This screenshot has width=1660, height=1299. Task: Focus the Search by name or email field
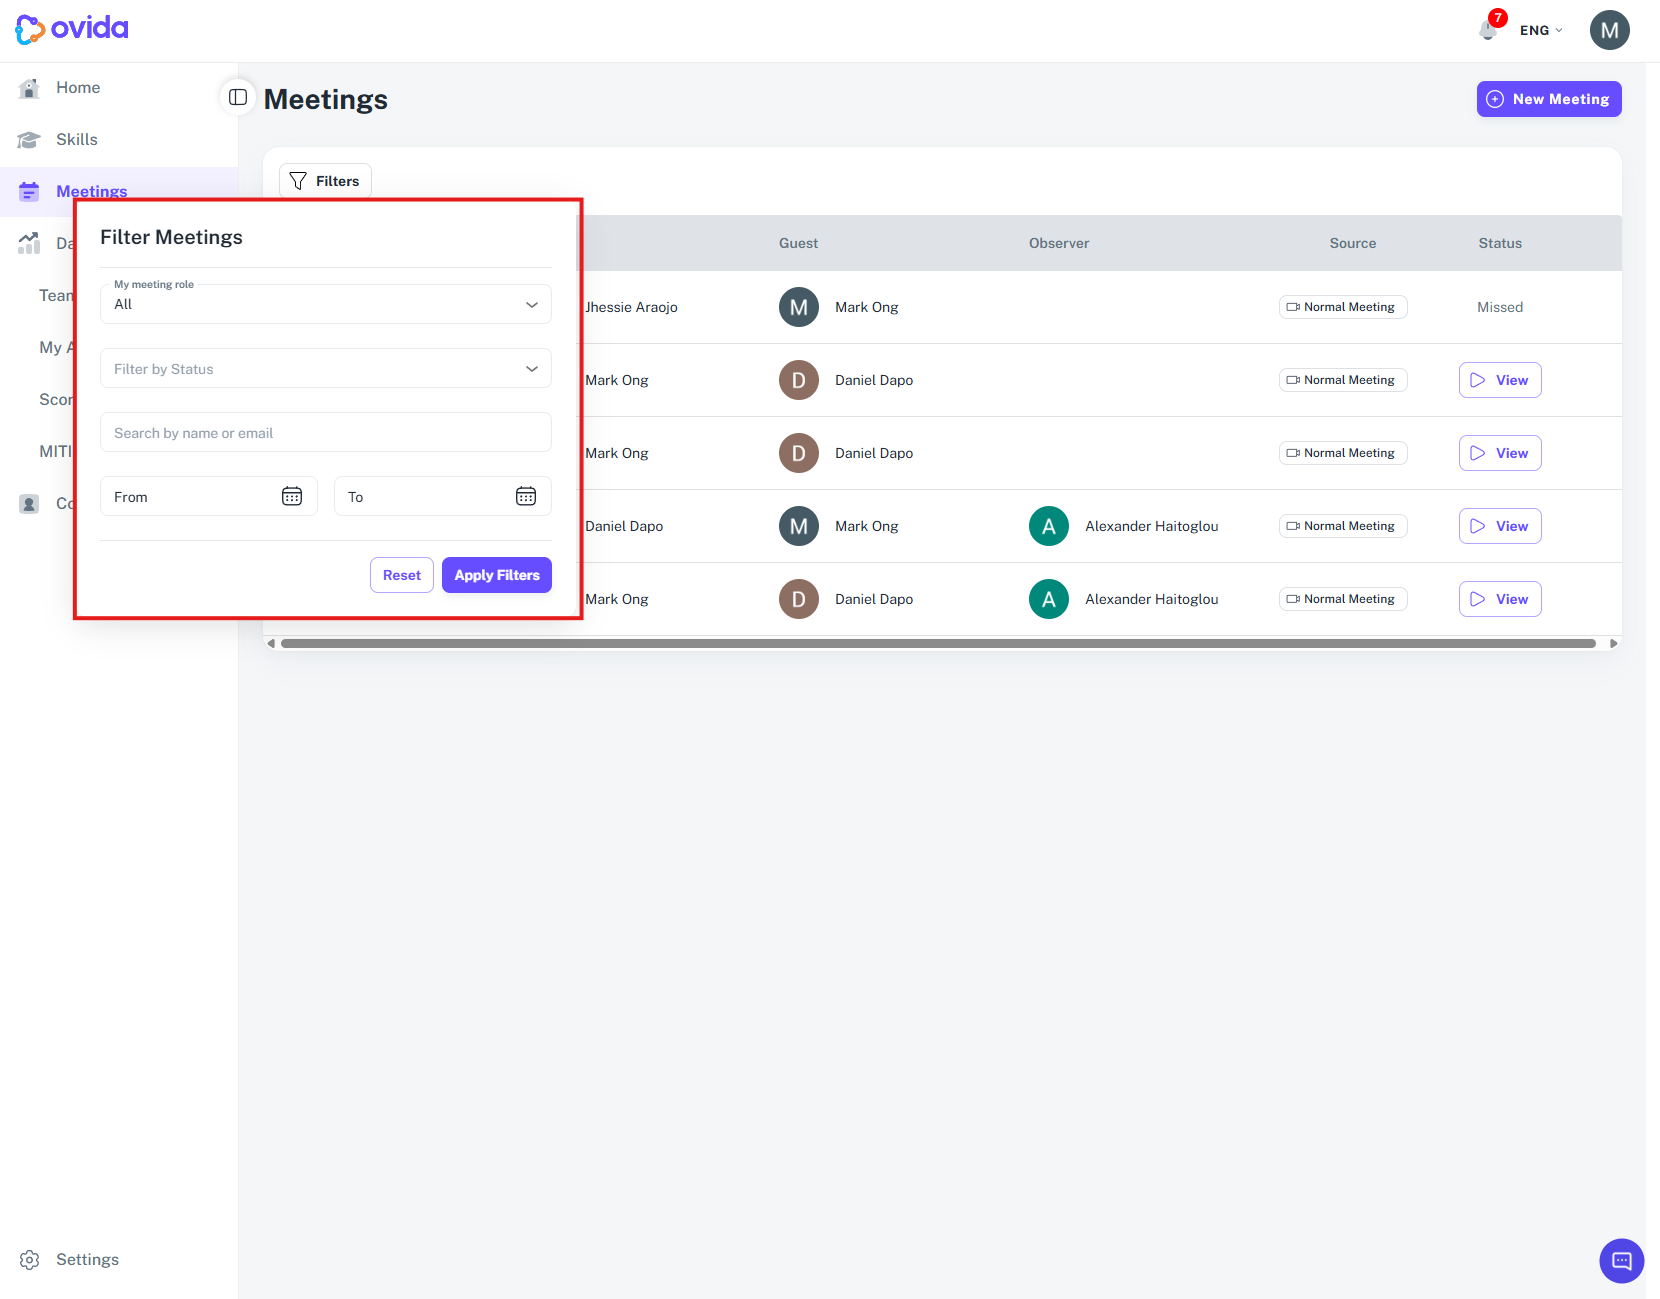pyautogui.click(x=326, y=432)
